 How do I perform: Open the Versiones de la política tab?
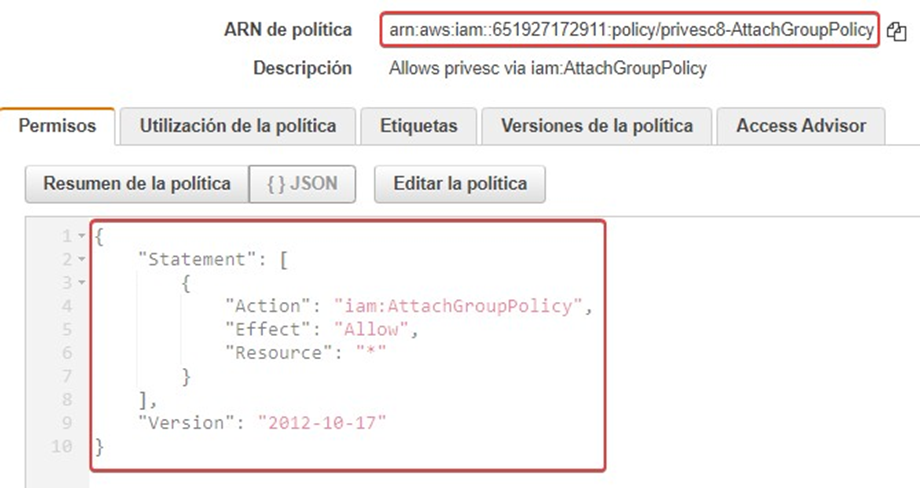coord(596,127)
